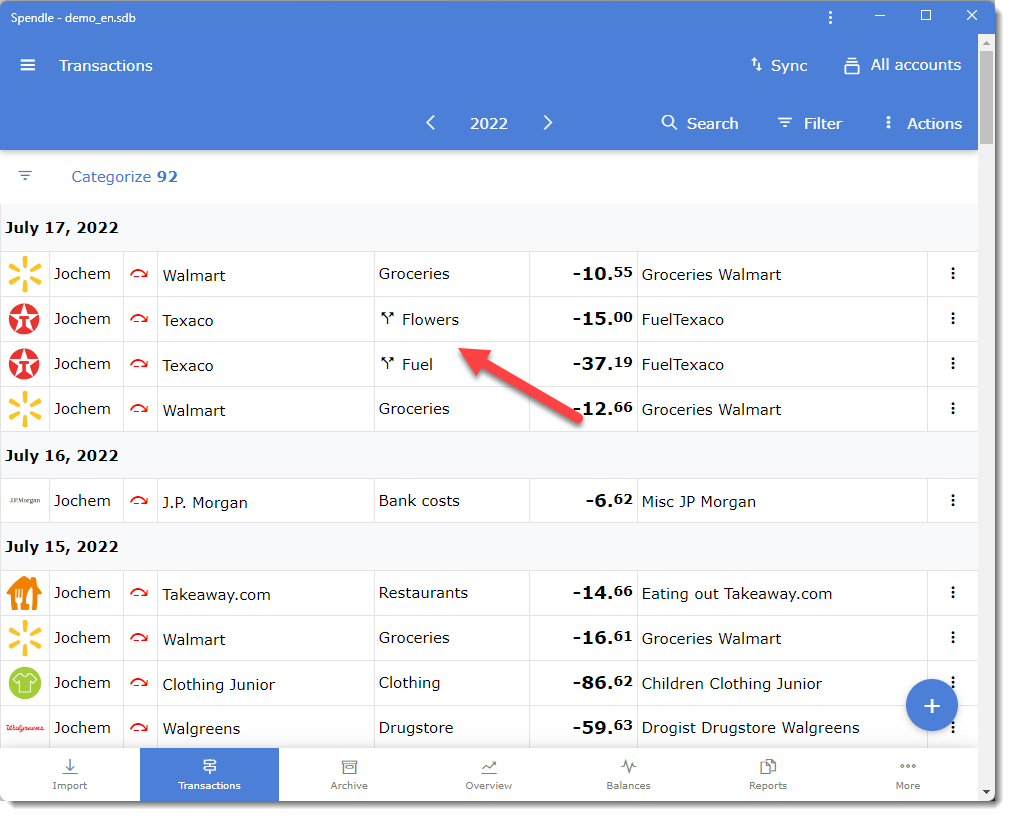The height and width of the screenshot is (816, 1010).
Task: Click the vertical scrollbar thumb
Action: 986,97
